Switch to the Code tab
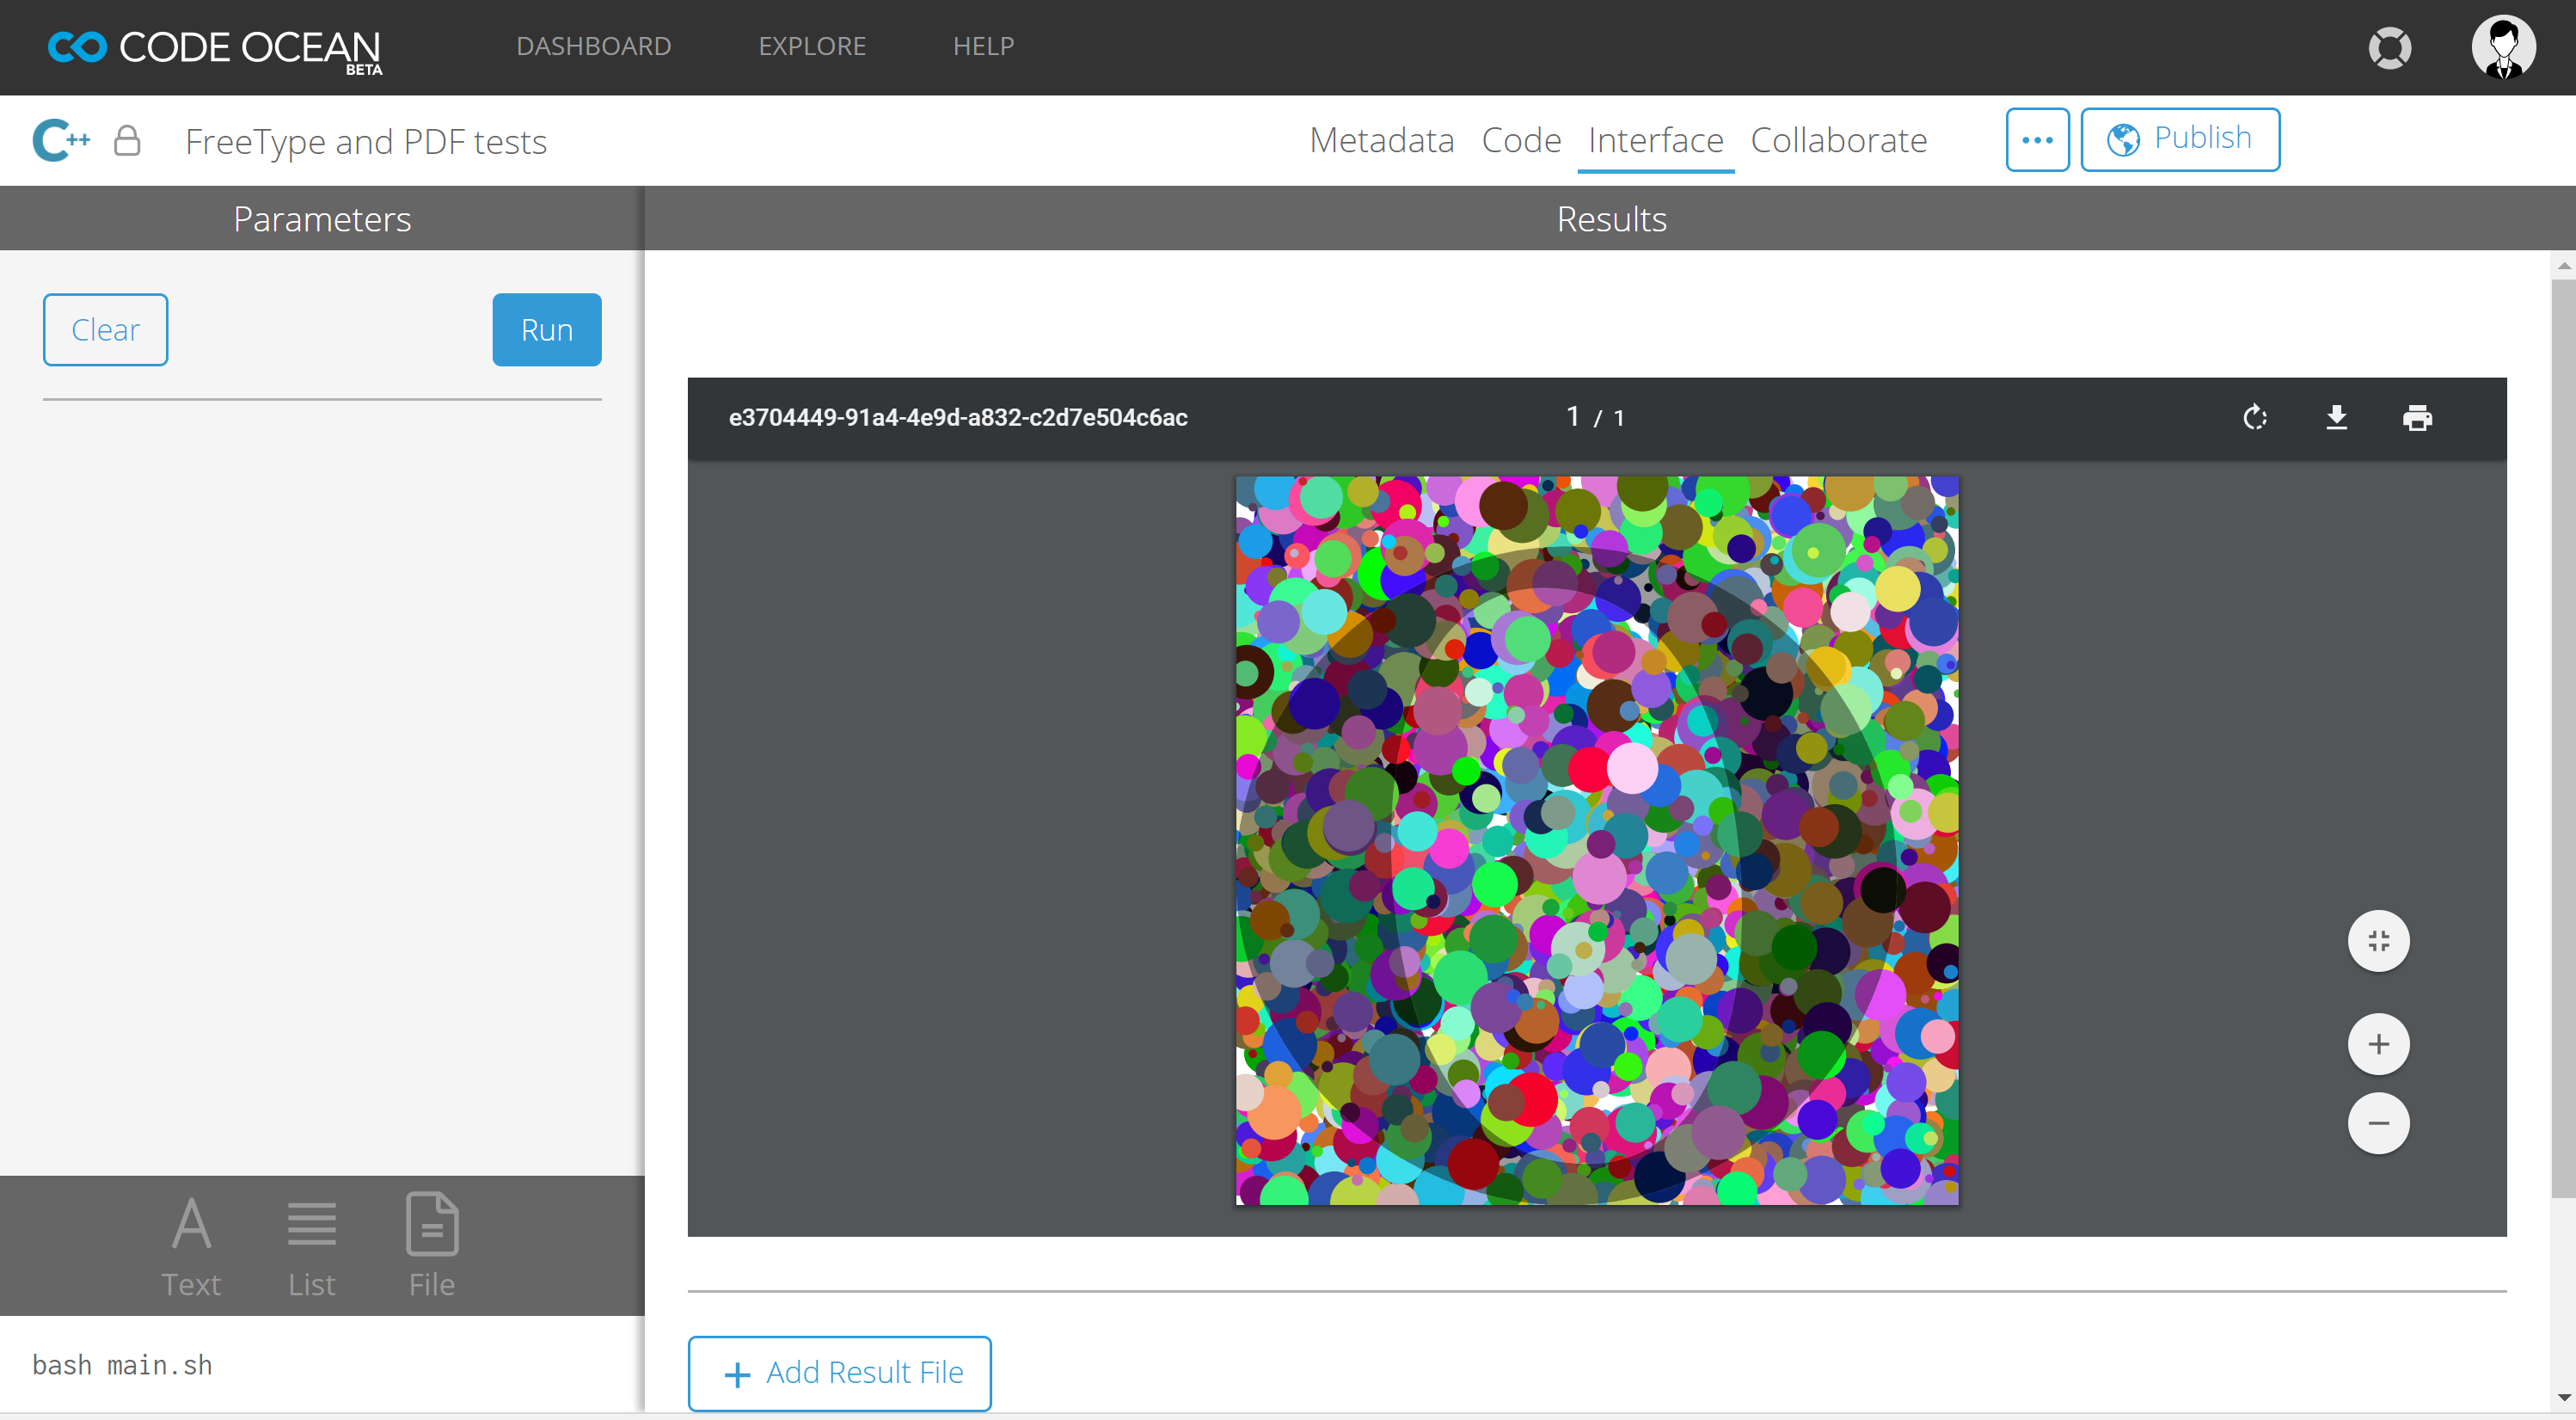The image size is (2576, 1420). 1520,140
